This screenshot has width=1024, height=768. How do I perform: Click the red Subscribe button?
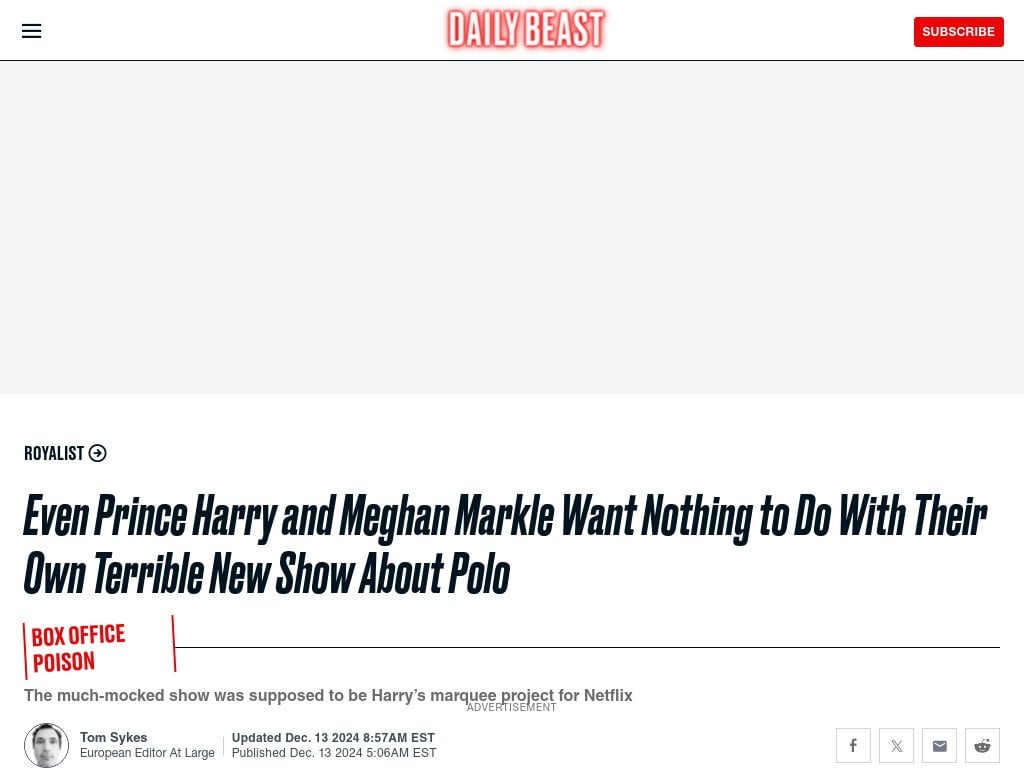(x=958, y=31)
